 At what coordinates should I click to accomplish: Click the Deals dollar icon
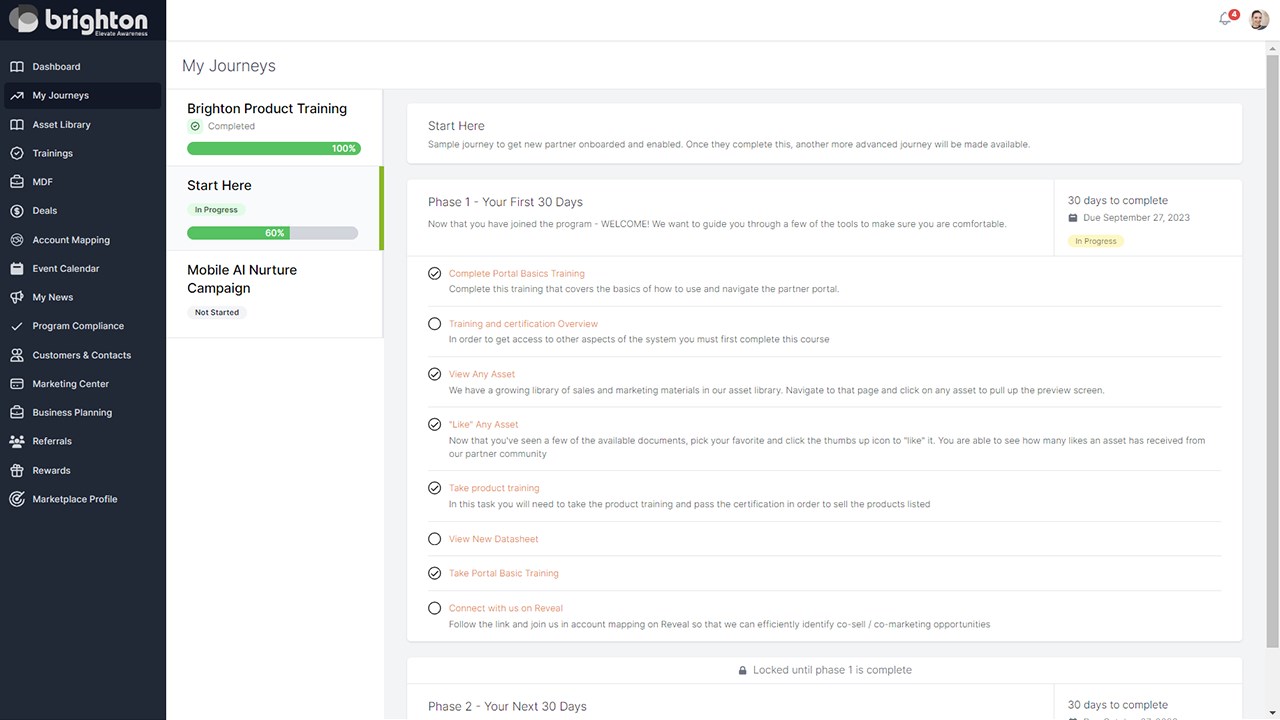click(16, 211)
